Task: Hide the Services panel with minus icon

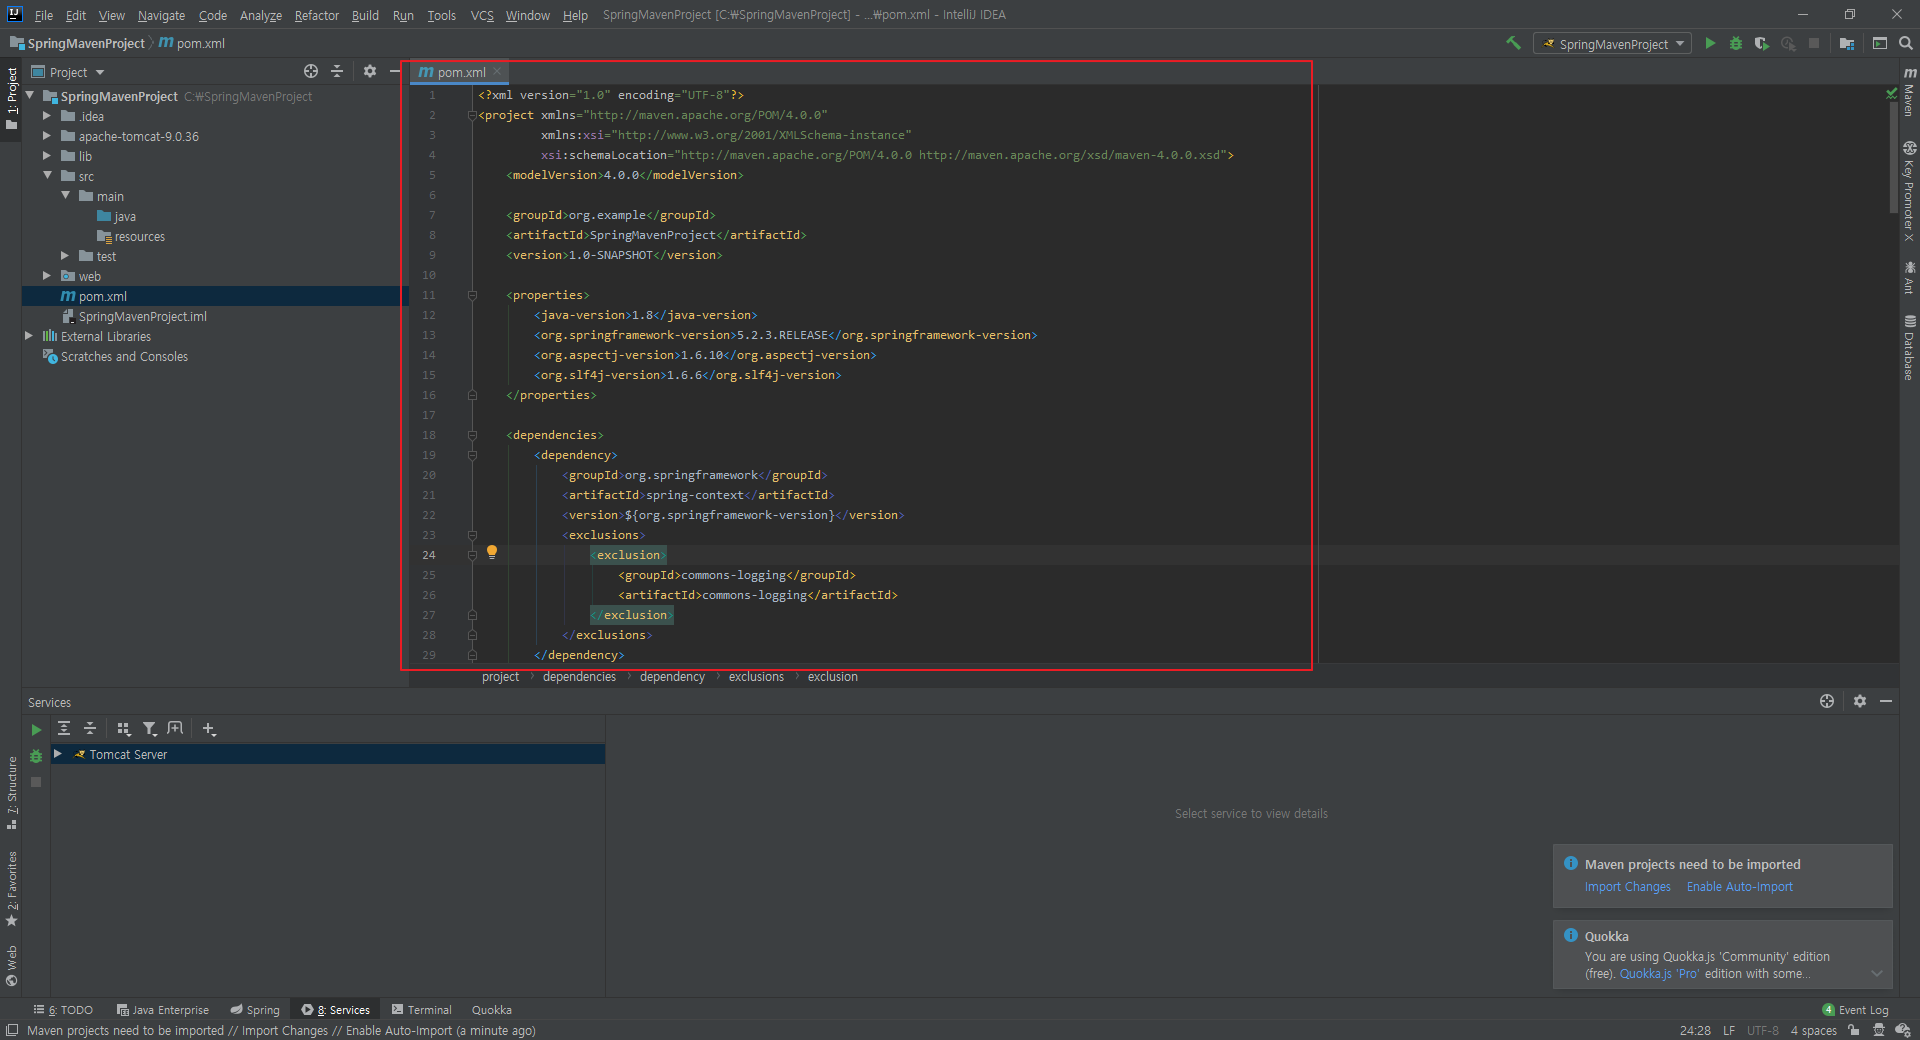Action: click(x=1886, y=701)
